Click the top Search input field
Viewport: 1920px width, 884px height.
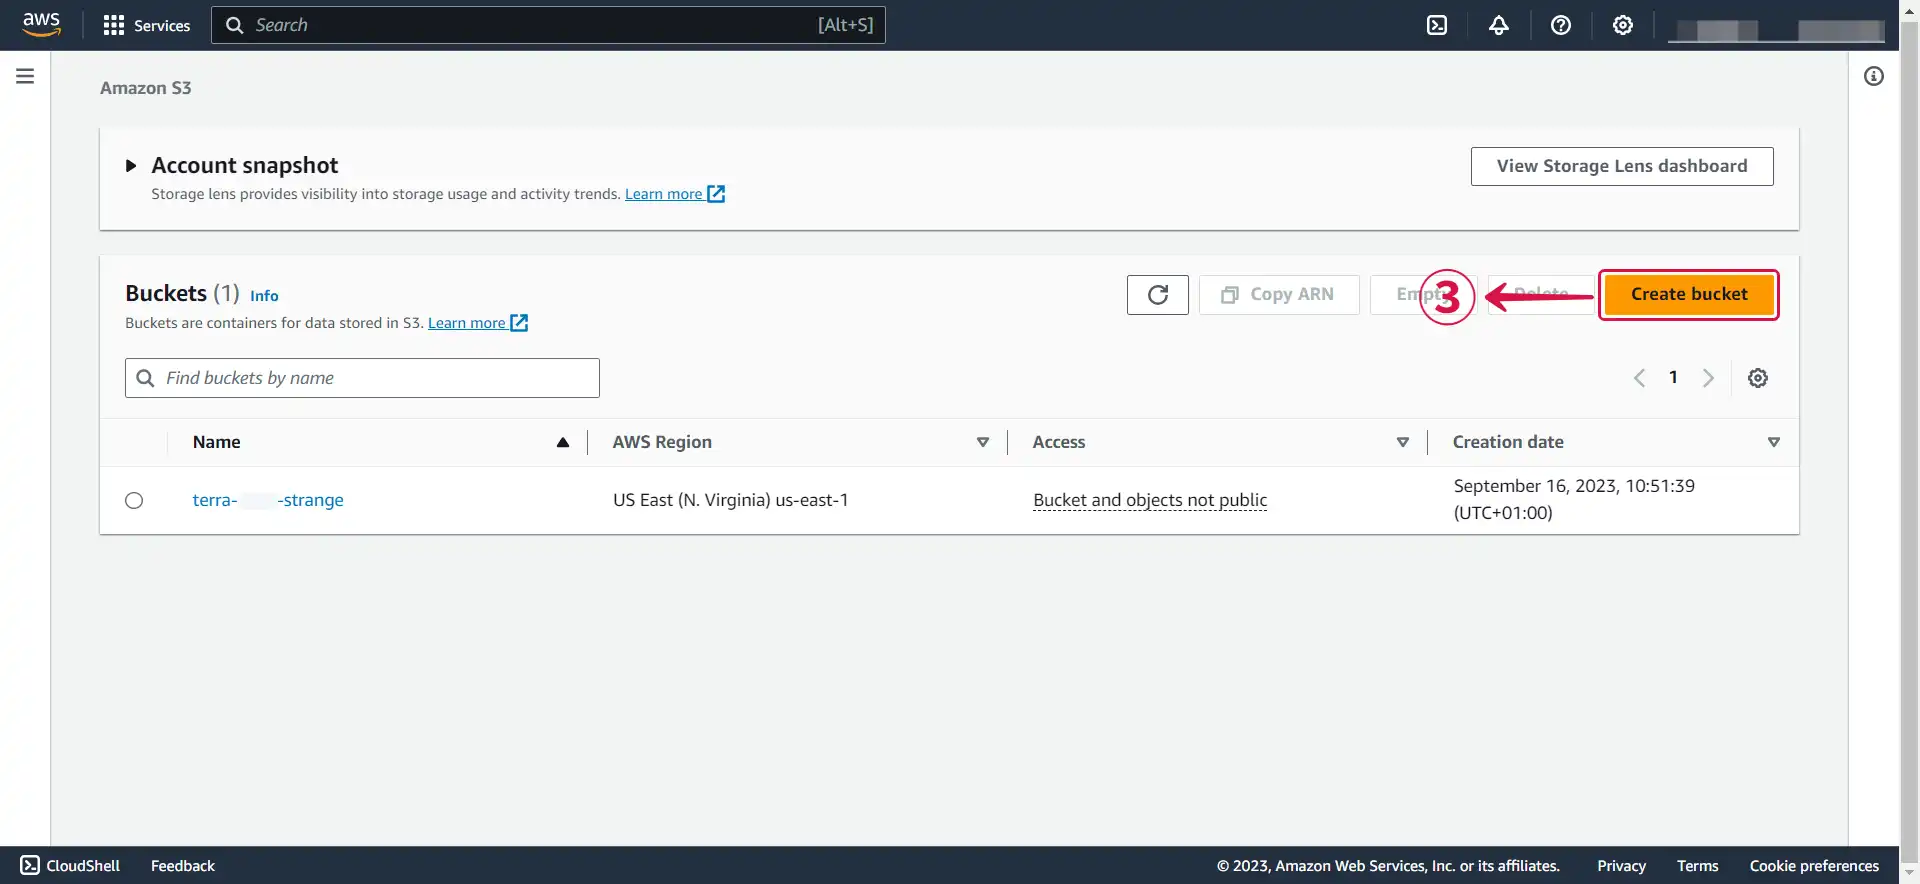click(x=548, y=25)
